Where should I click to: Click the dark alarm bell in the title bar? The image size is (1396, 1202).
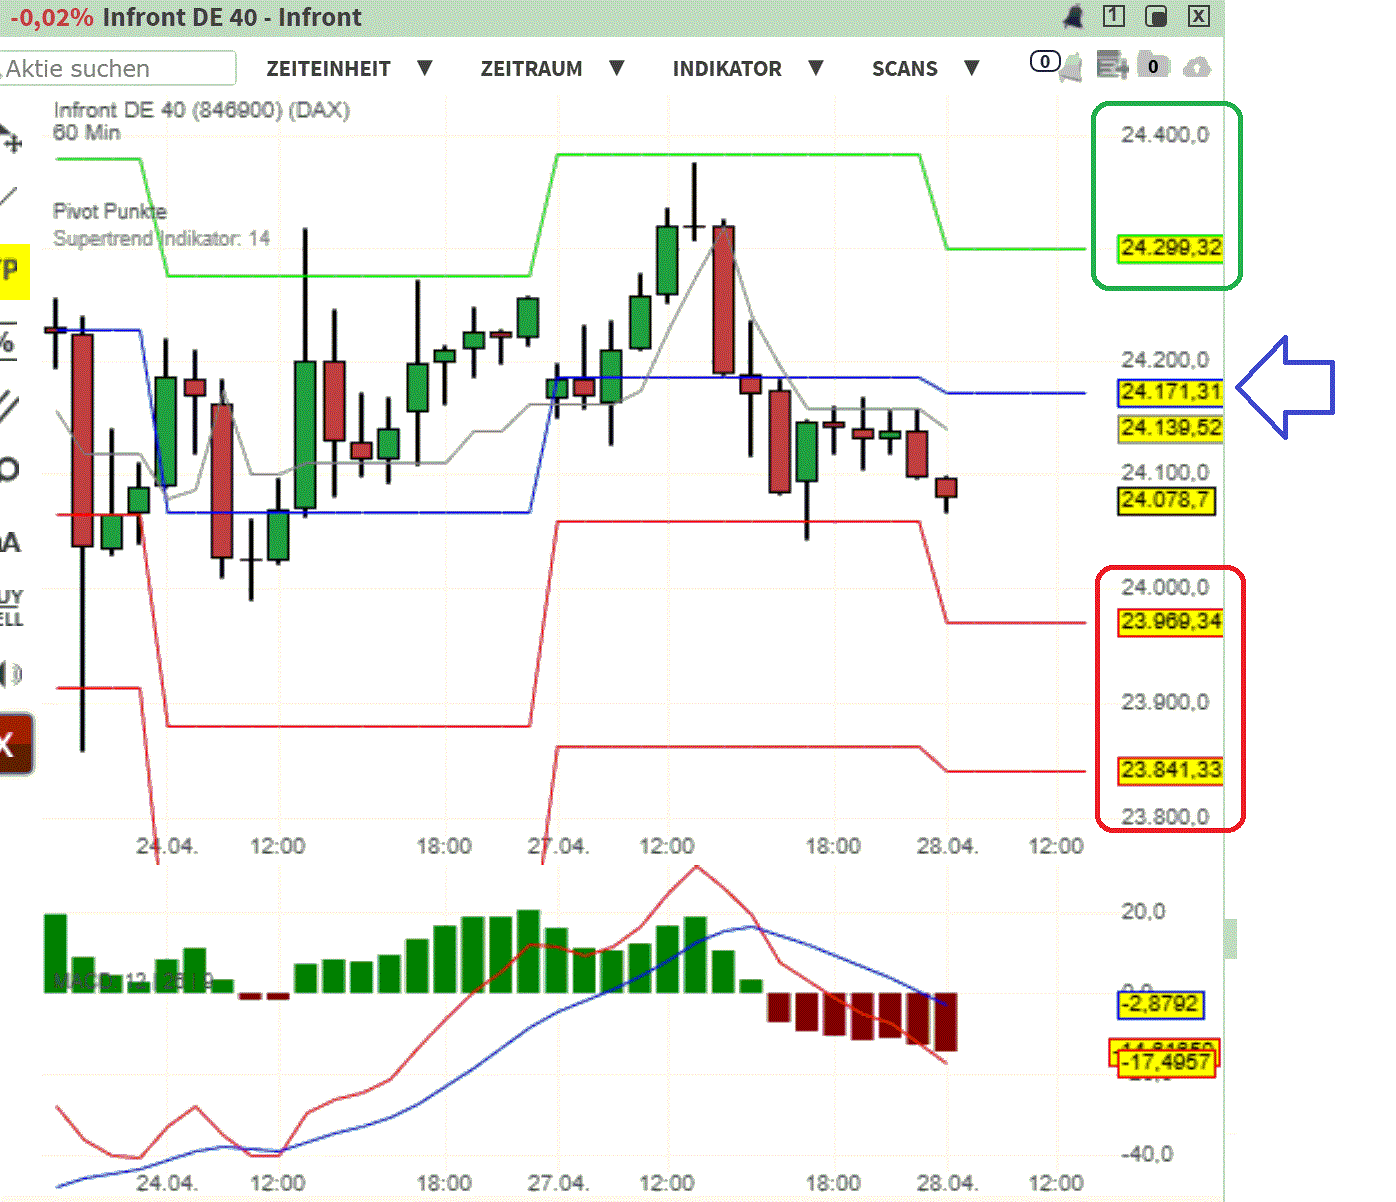pyautogui.click(x=1074, y=16)
